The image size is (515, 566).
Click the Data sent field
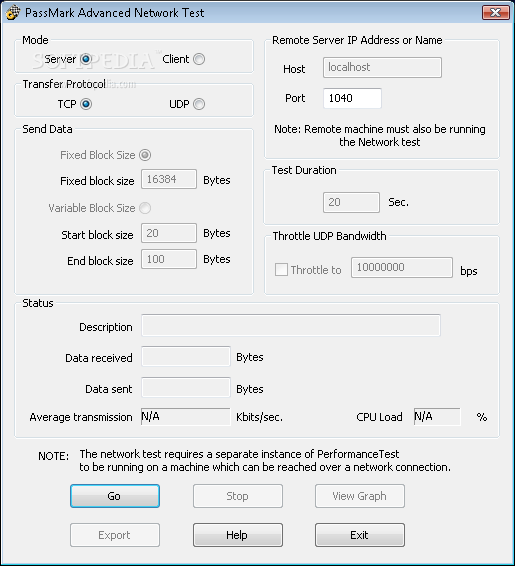click(x=186, y=387)
